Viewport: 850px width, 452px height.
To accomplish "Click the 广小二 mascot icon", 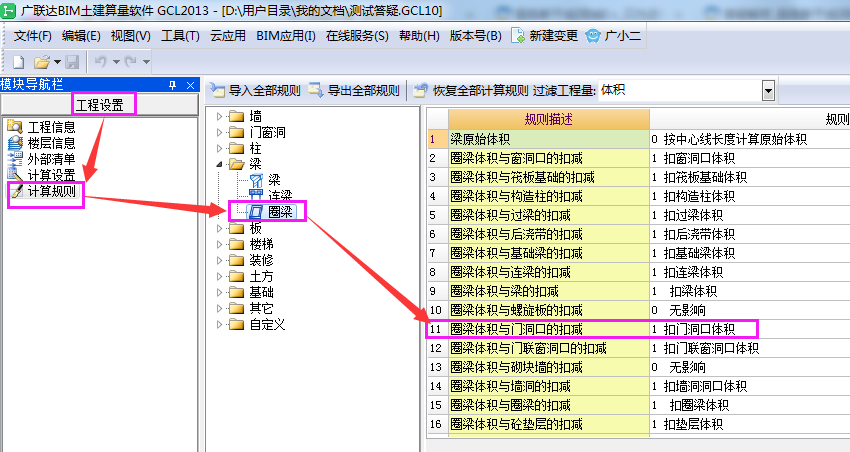I will tap(593, 36).
